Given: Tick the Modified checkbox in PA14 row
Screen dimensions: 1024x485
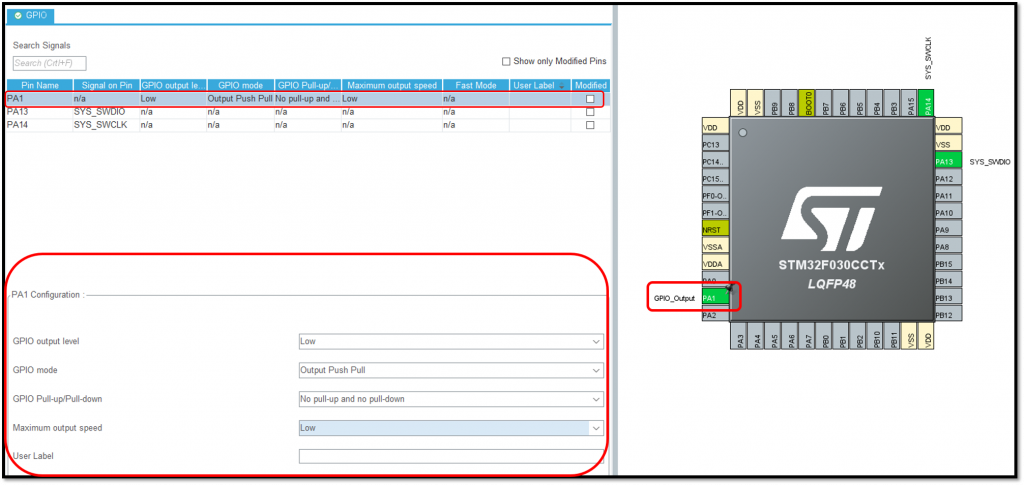Looking at the screenshot, I should click(590, 125).
